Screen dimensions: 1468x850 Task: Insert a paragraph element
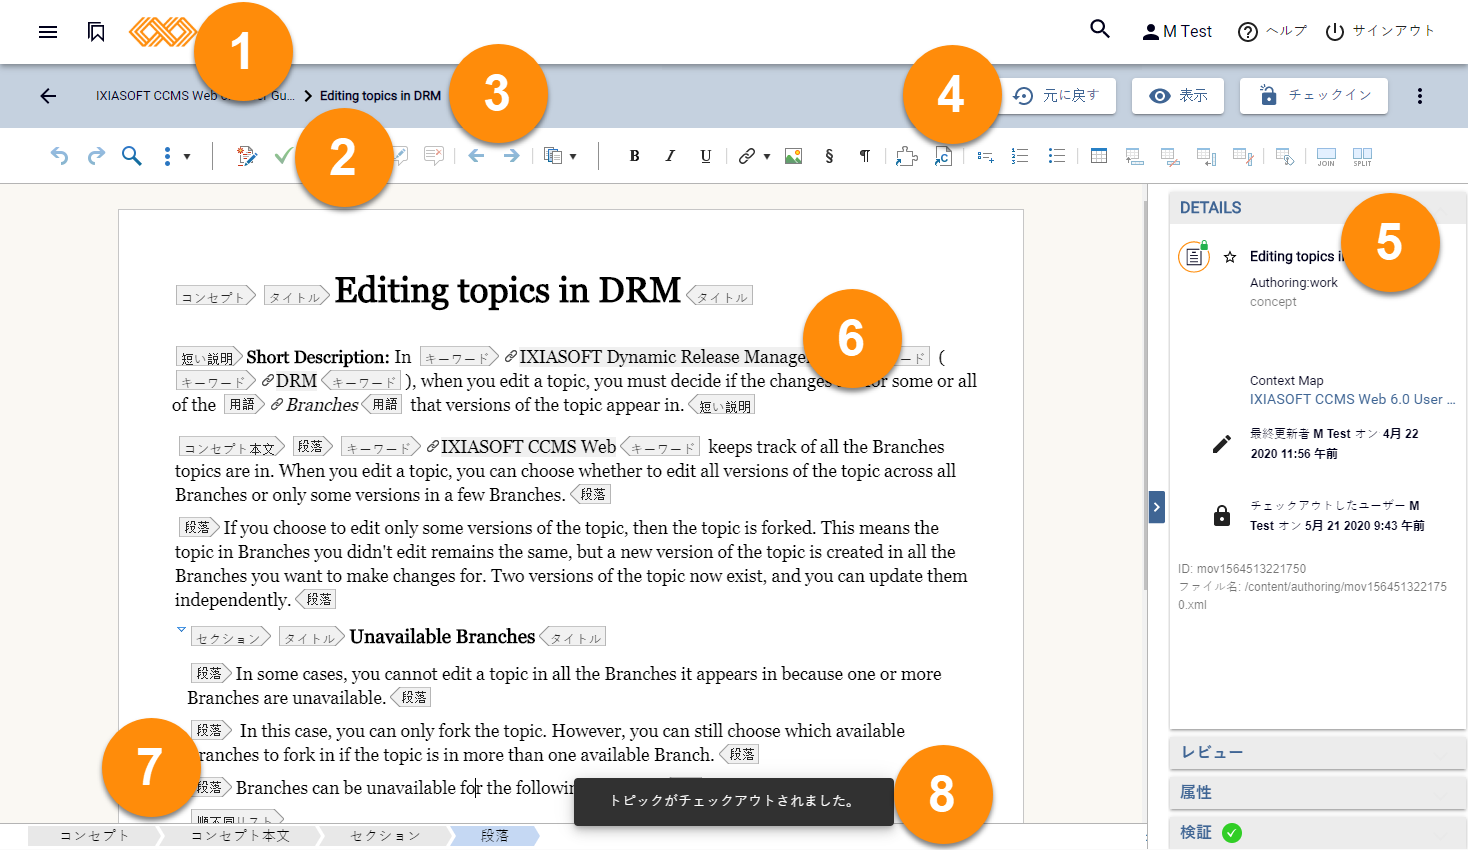click(865, 156)
